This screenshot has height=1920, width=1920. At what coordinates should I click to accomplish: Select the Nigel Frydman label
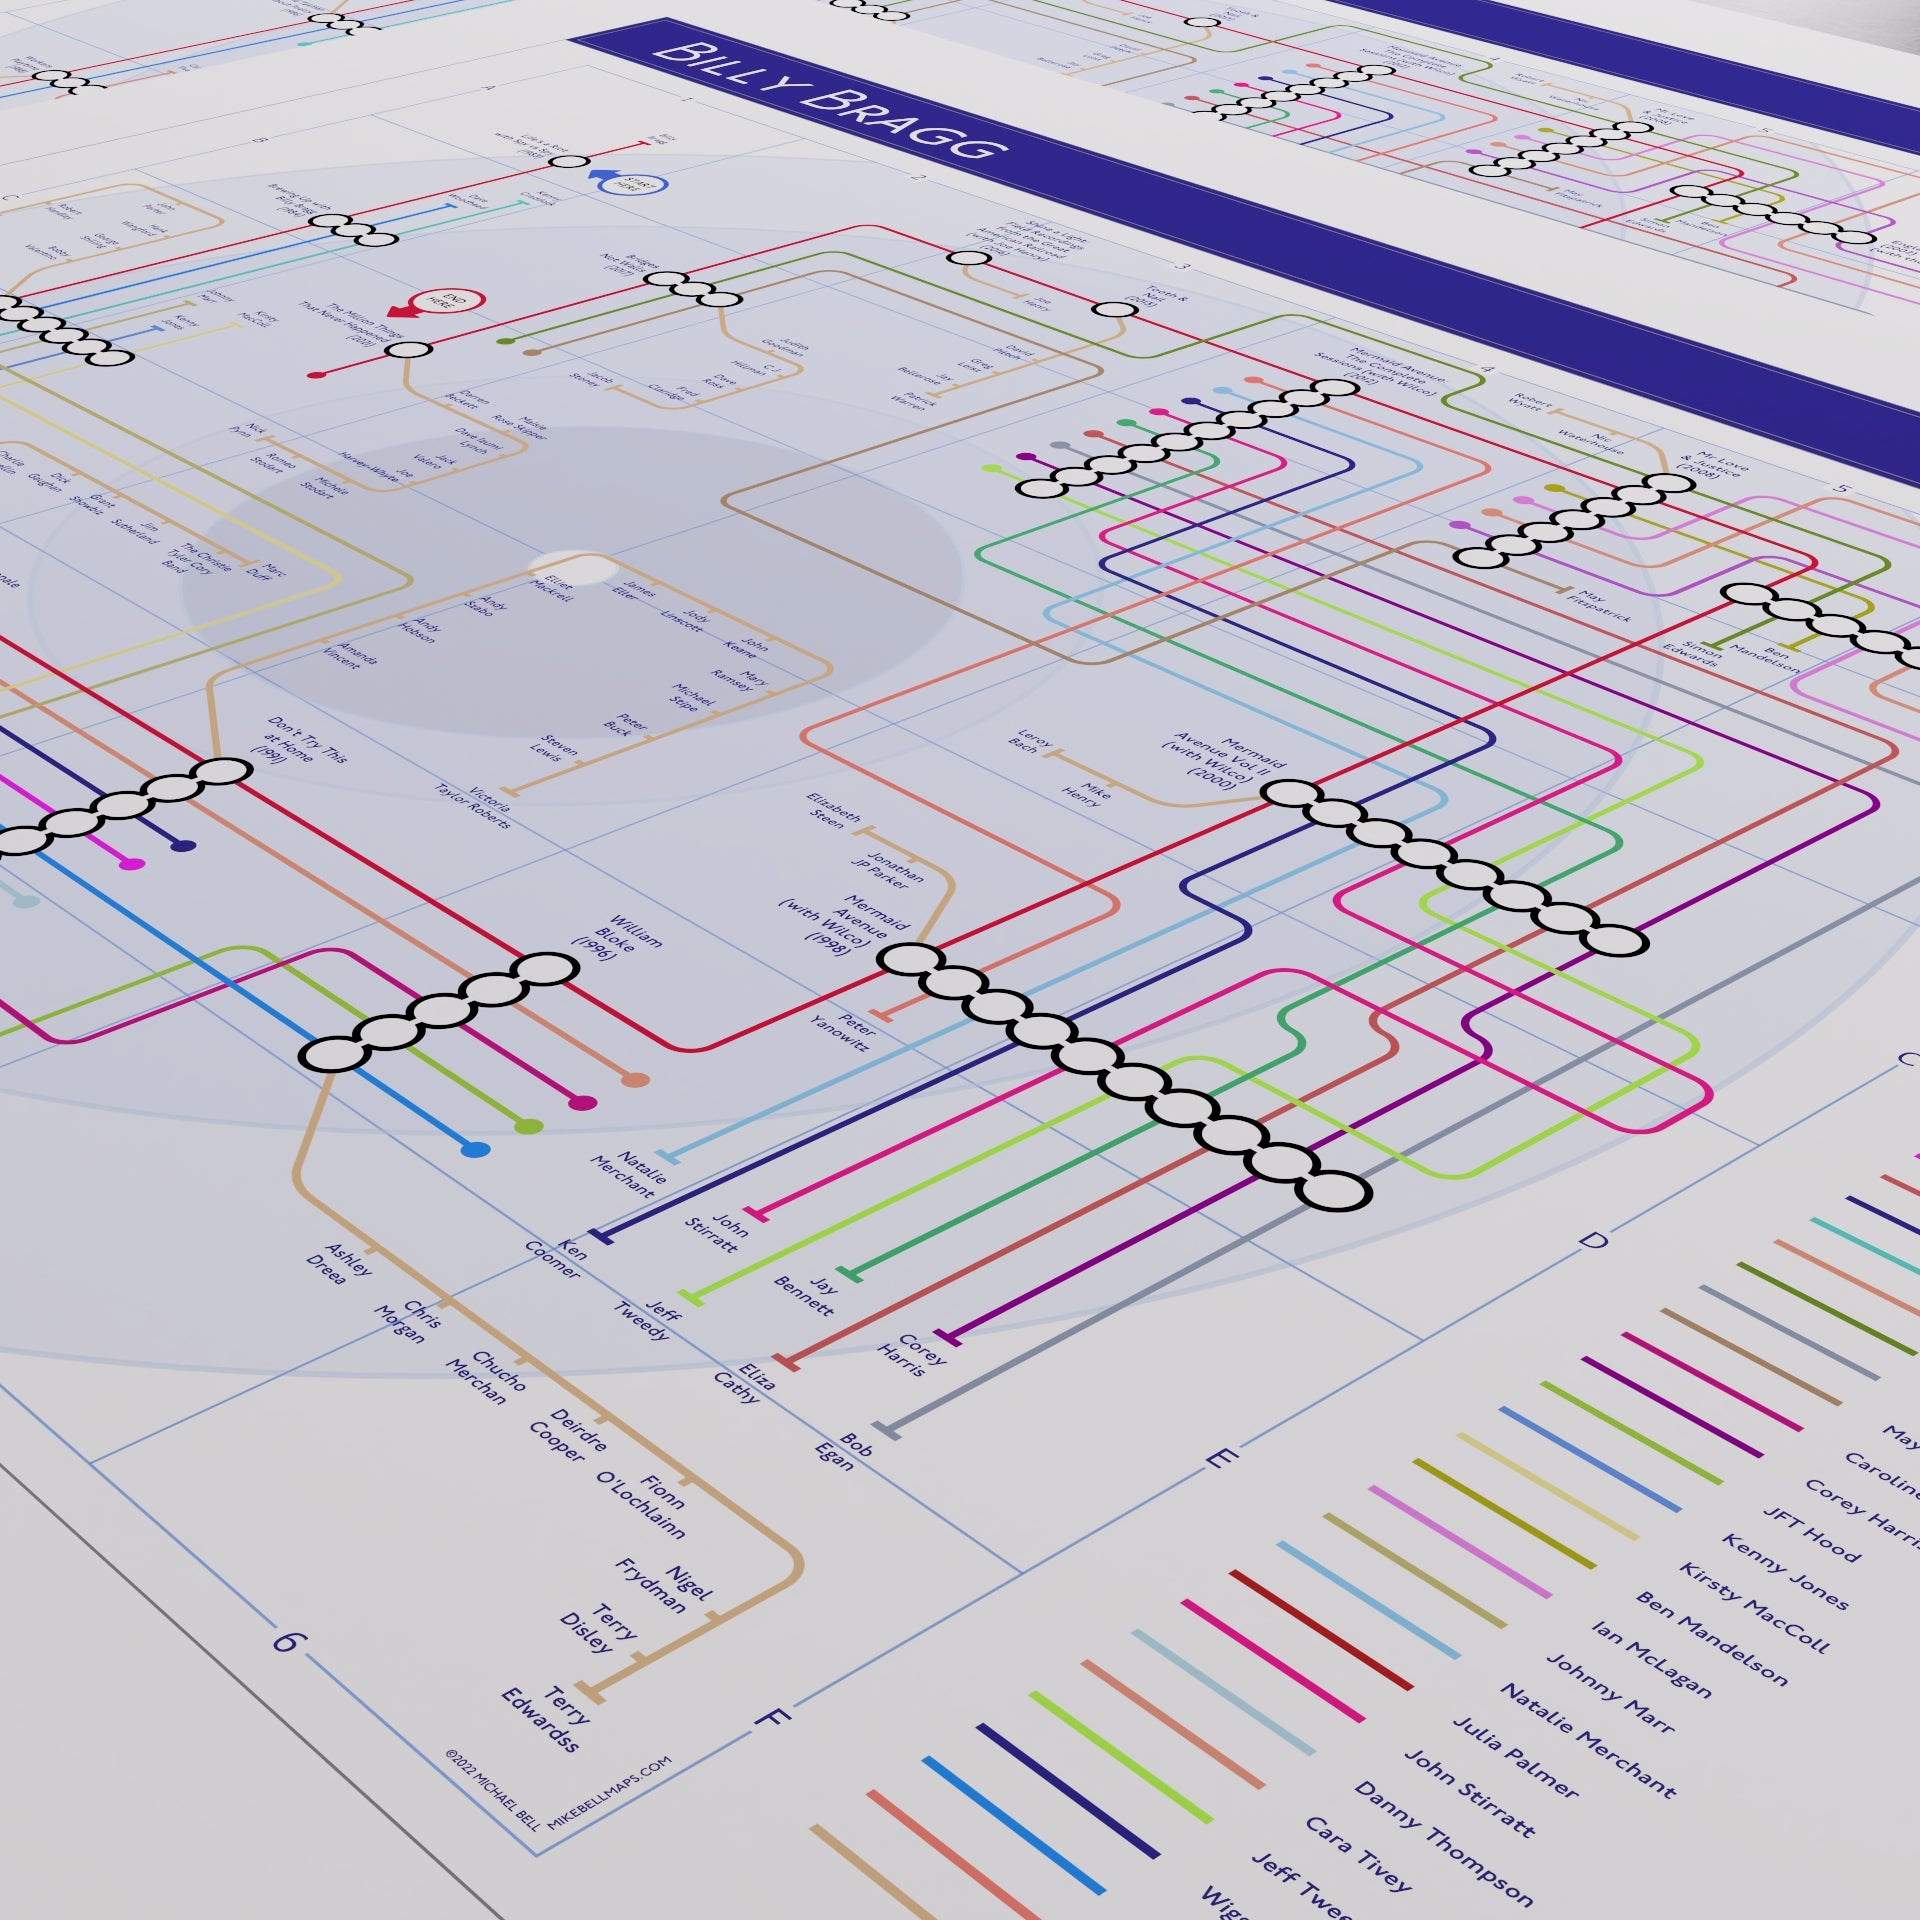pos(664,1587)
